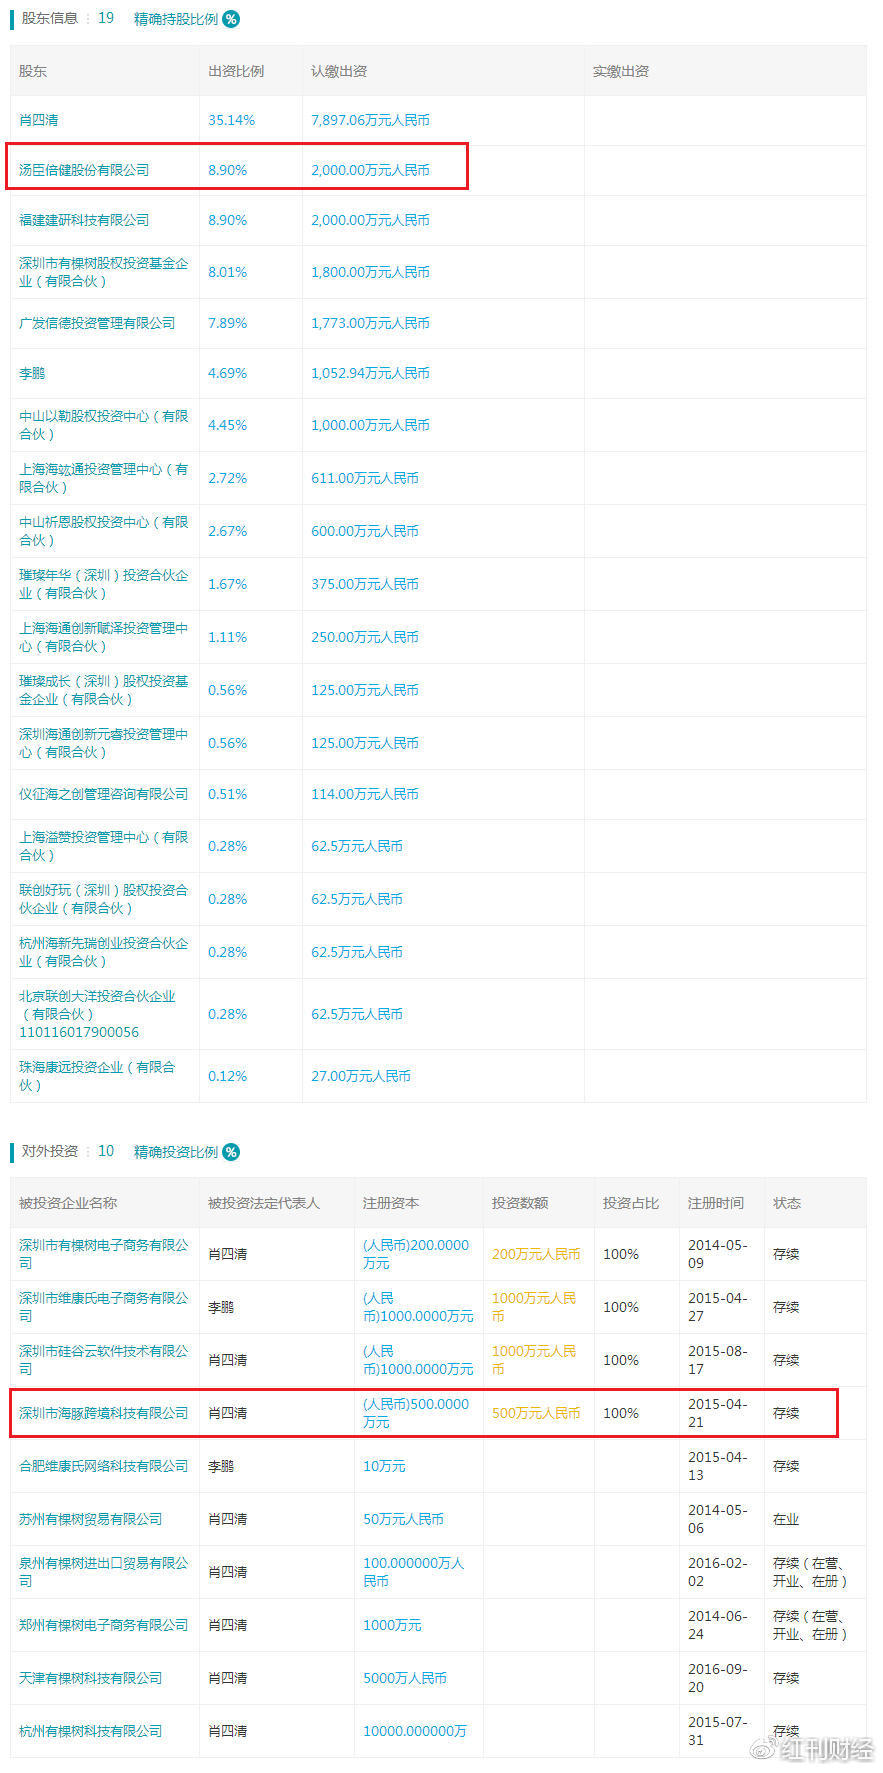Open shareholder 仪征海之创管理咨询有限公司
The height and width of the screenshot is (1773, 883).
(103, 794)
